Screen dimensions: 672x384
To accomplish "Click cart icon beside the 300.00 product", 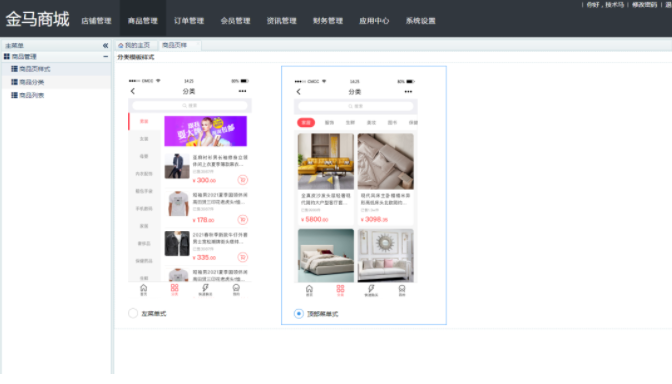I will point(243,180).
